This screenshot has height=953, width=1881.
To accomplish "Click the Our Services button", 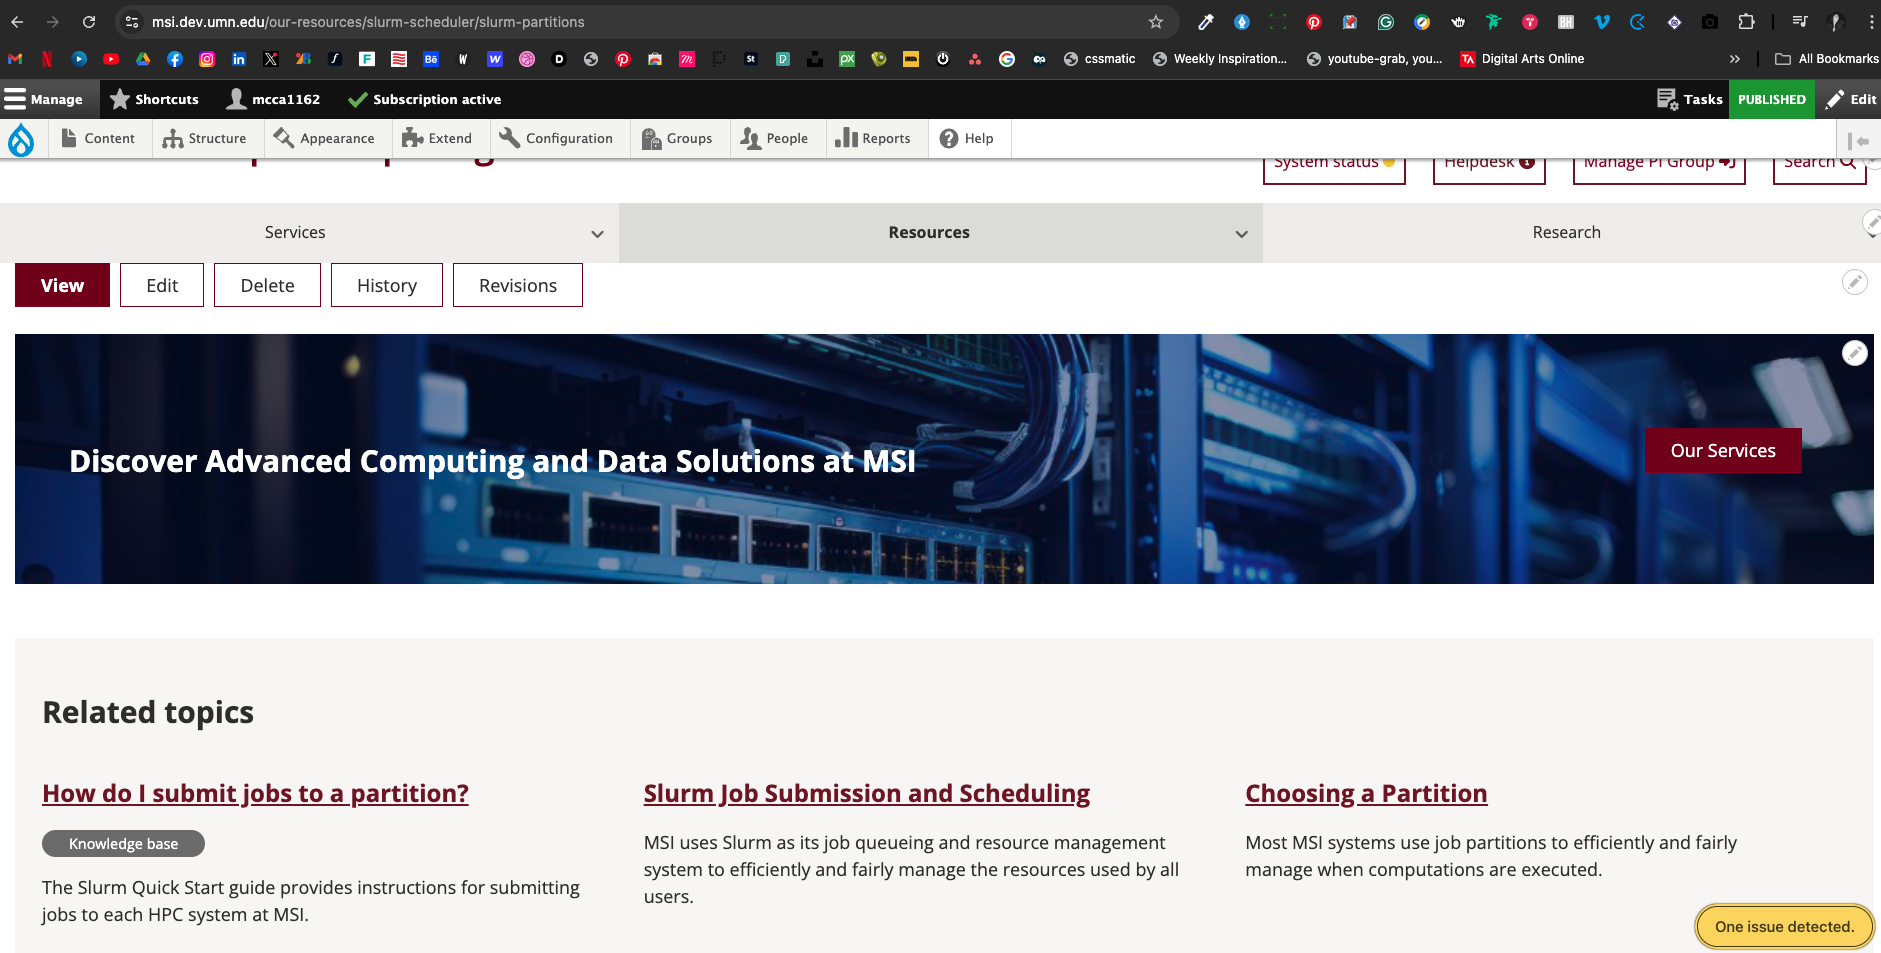I will (1722, 451).
